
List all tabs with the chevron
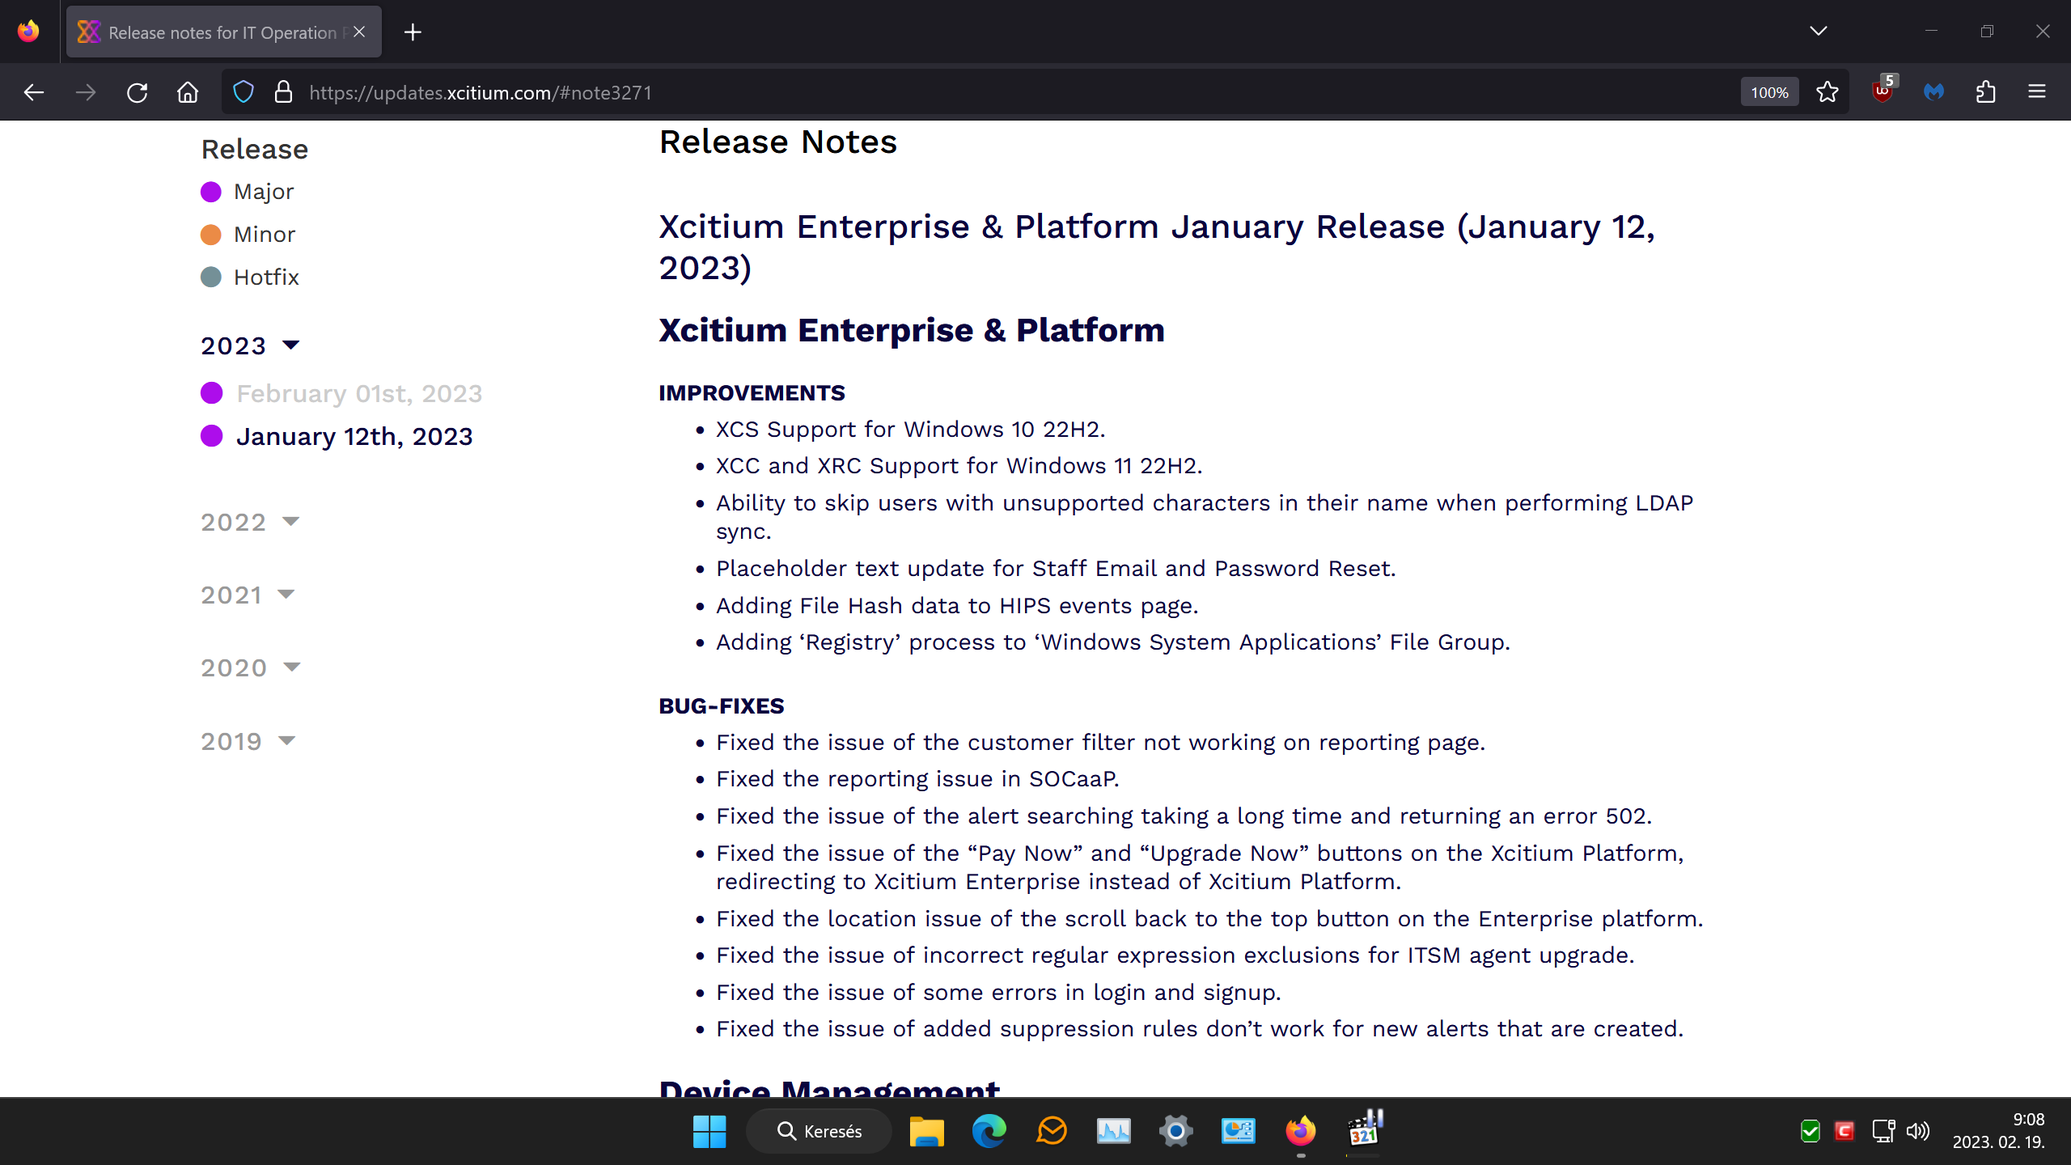(1818, 31)
